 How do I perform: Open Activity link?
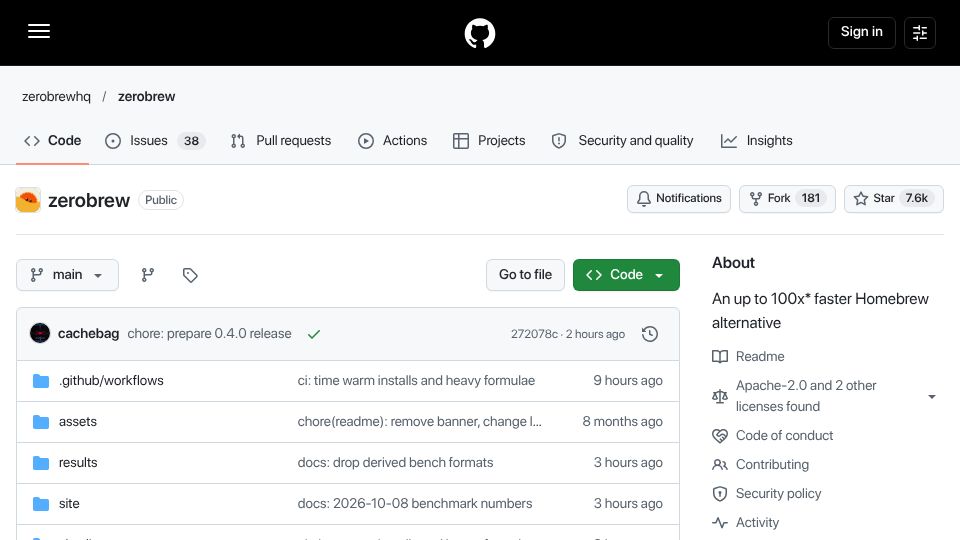[x=757, y=523]
